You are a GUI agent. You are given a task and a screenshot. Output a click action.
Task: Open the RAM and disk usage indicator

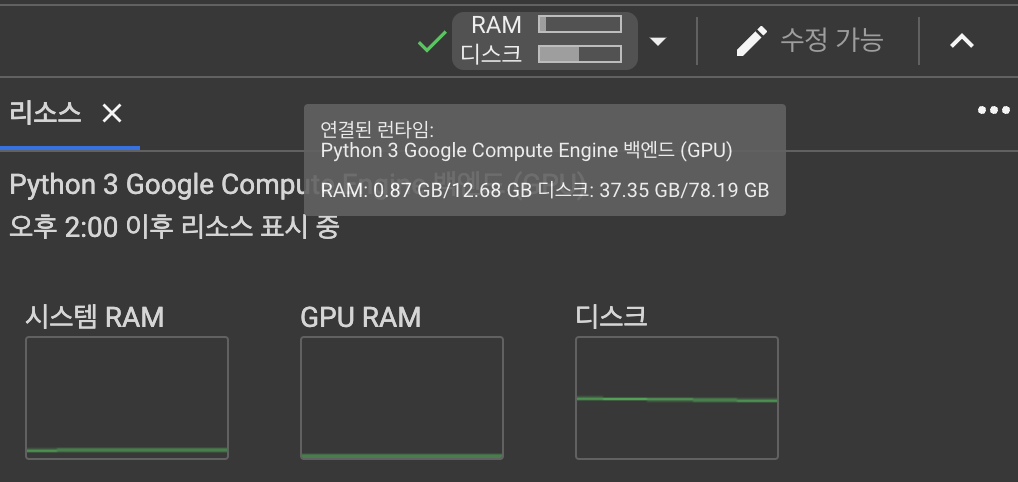tap(545, 40)
